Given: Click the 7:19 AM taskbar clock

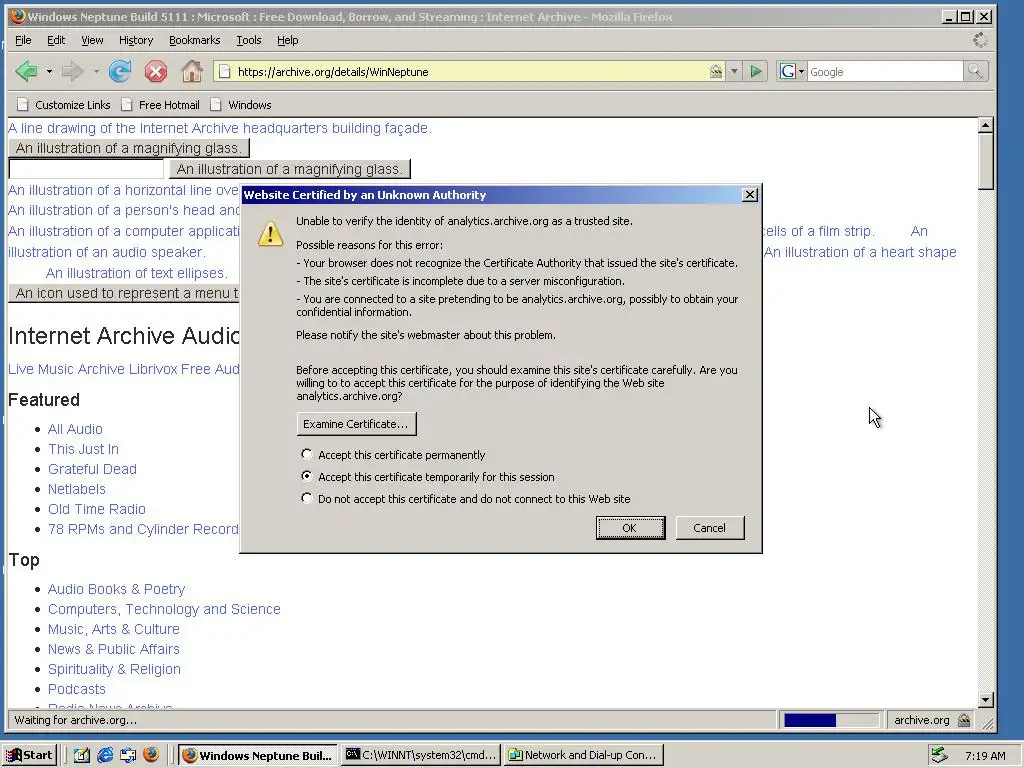Looking at the screenshot, I should [985, 756].
